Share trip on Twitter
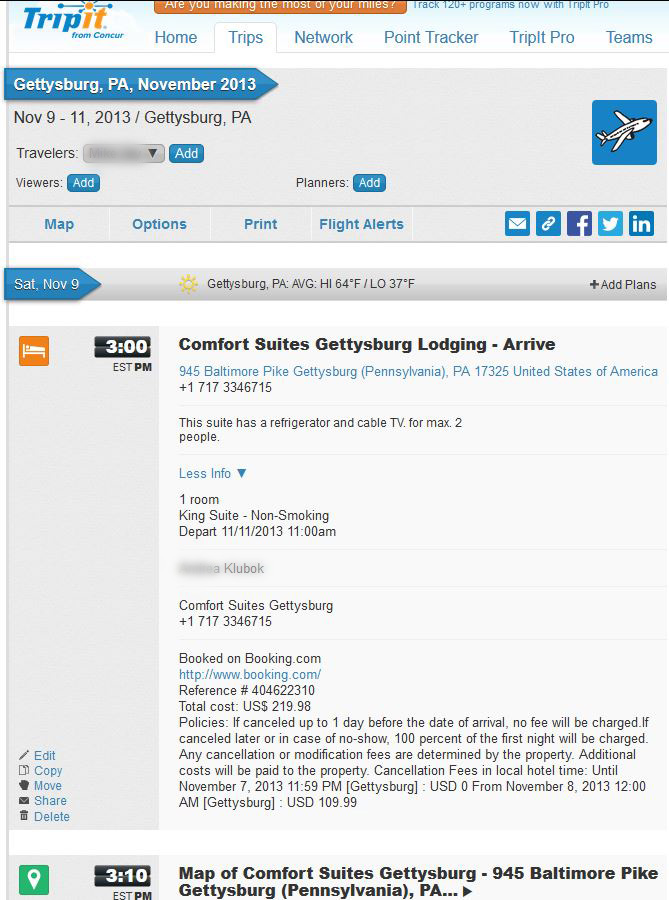The width and height of the screenshot is (669, 900). pyautogui.click(x=610, y=224)
